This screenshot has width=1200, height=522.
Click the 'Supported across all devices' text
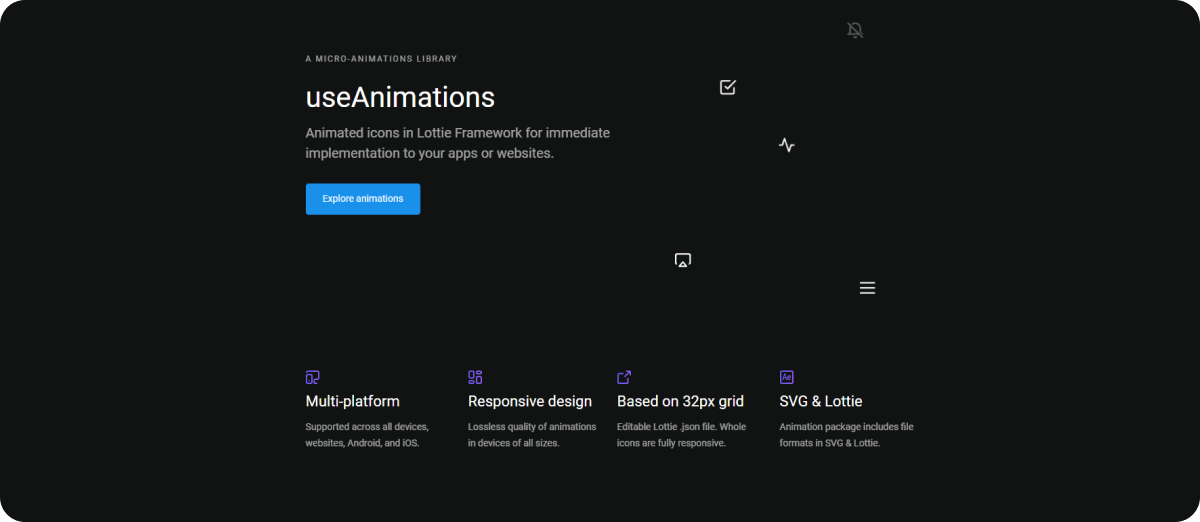pos(367,434)
